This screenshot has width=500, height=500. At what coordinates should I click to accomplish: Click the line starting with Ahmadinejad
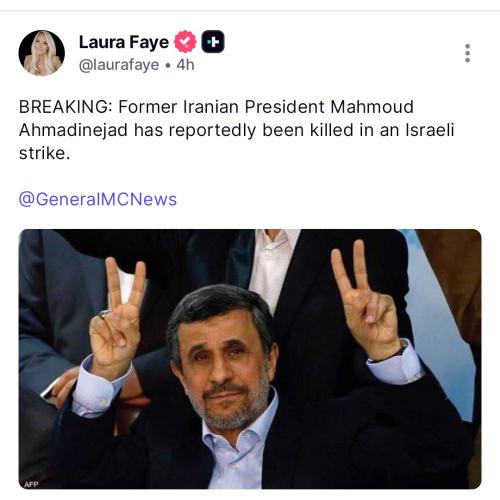pyautogui.click(x=237, y=130)
